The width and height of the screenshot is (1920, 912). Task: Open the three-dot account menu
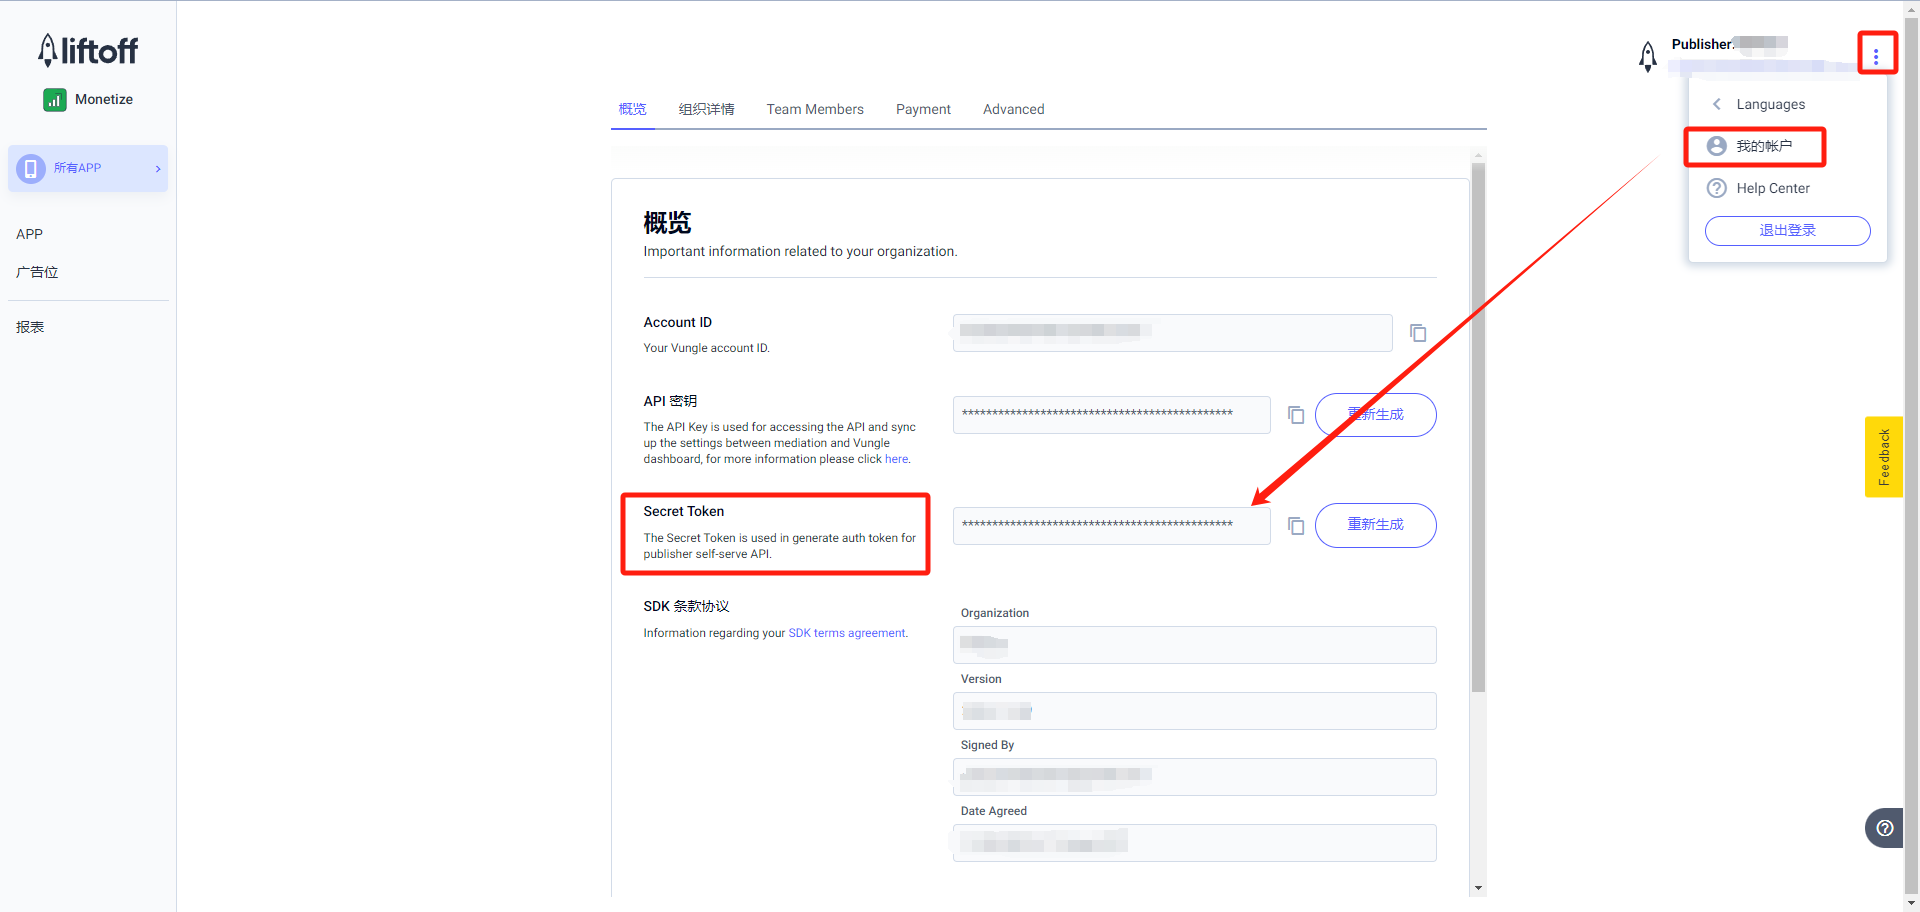[1876, 56]
